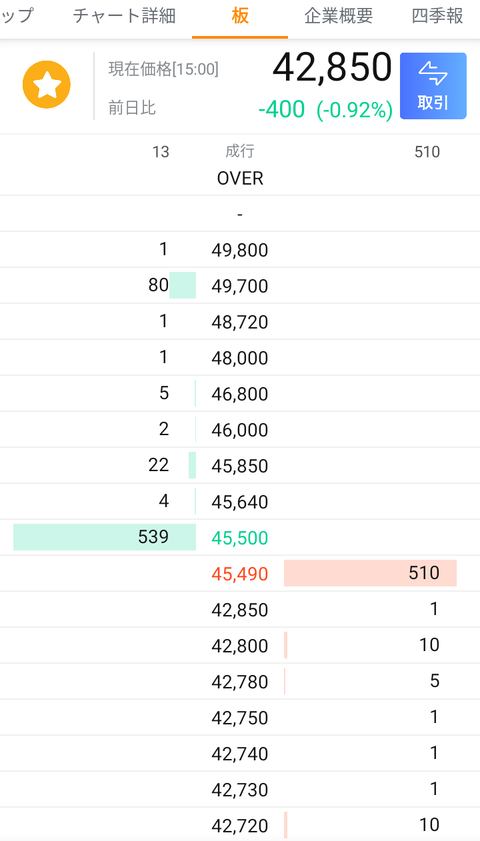
Task: Choose the 49,800 price level
Action: tap(240, 250)
